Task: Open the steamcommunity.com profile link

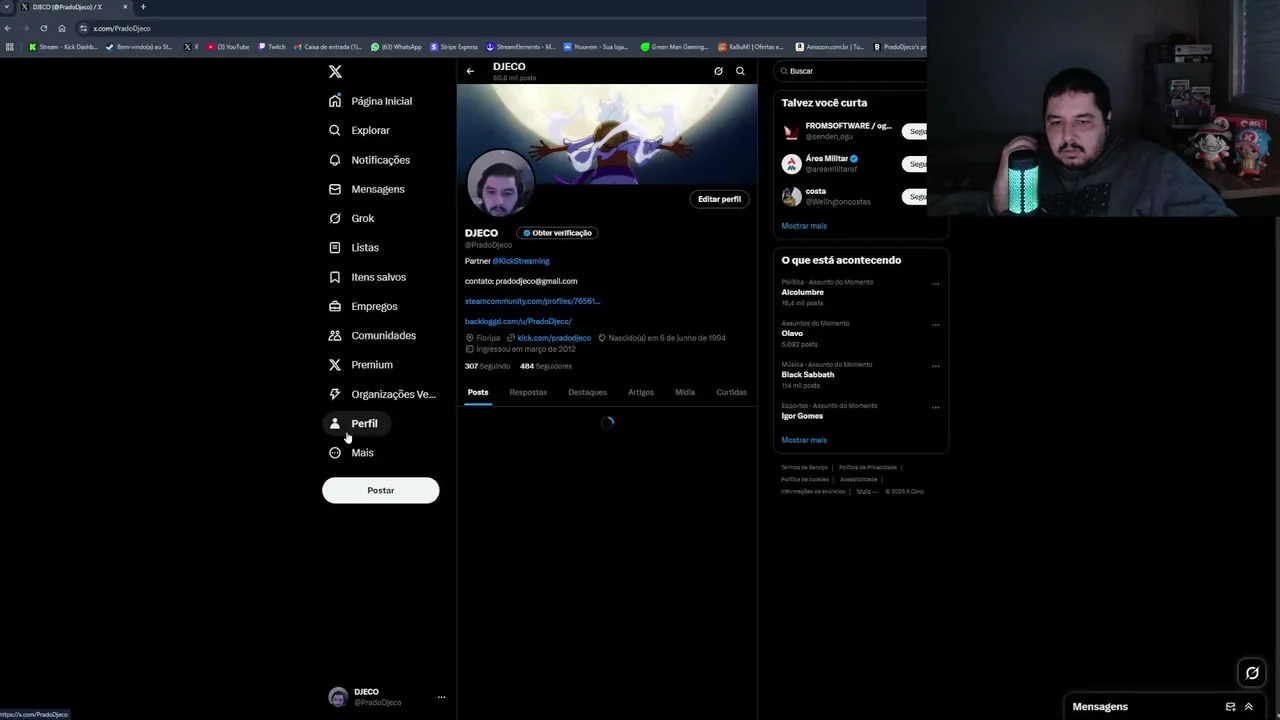Action: coord(532,301)
